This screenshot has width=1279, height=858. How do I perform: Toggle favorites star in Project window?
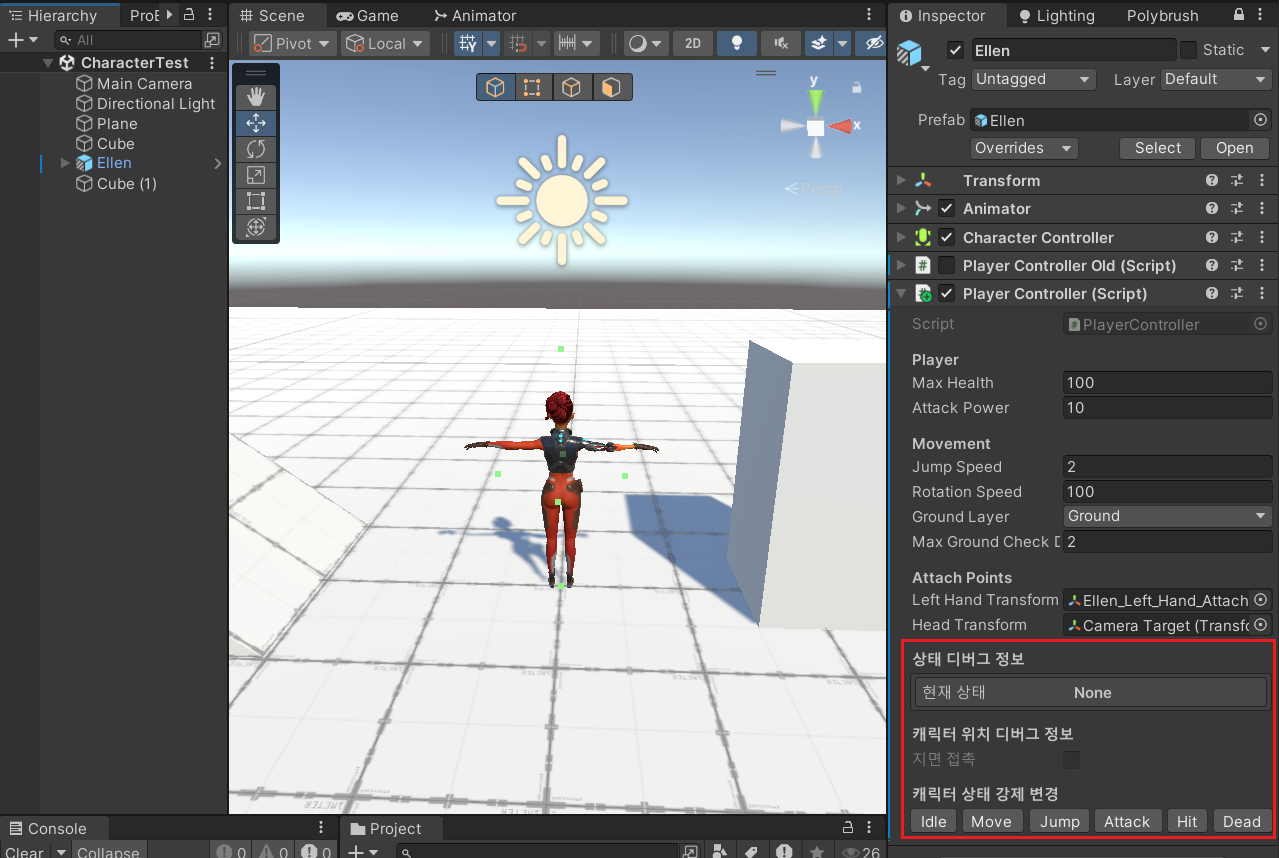[x=816, y=852]
